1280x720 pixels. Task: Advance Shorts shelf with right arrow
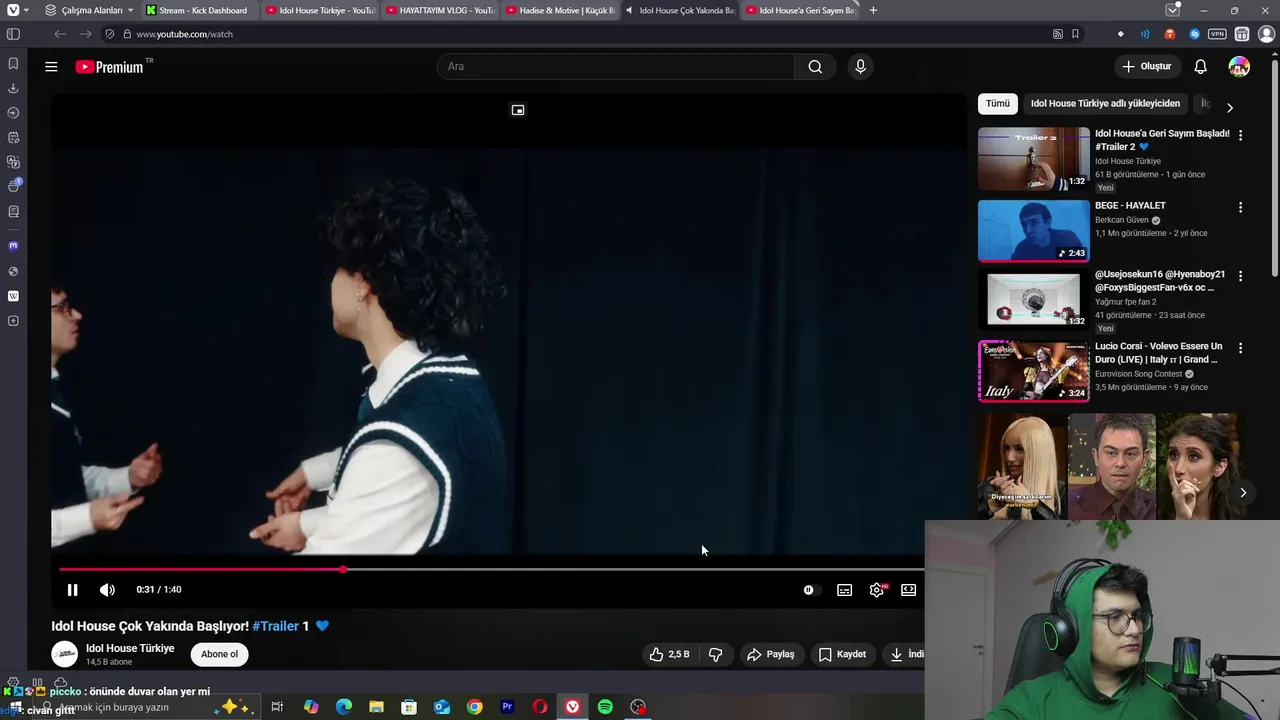[1243, 492]
